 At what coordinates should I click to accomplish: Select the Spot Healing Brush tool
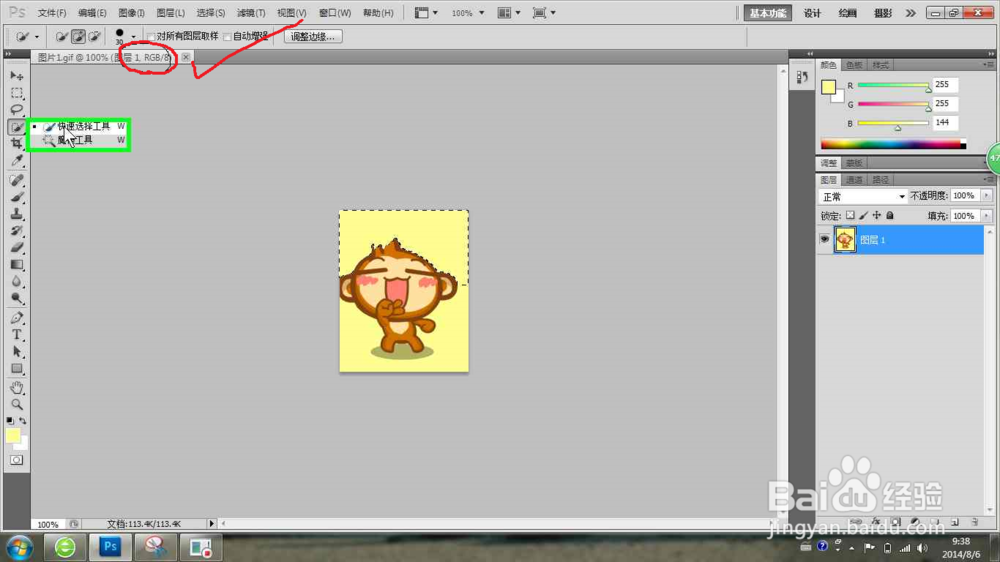pyautogui.click(x=17, y=181)
